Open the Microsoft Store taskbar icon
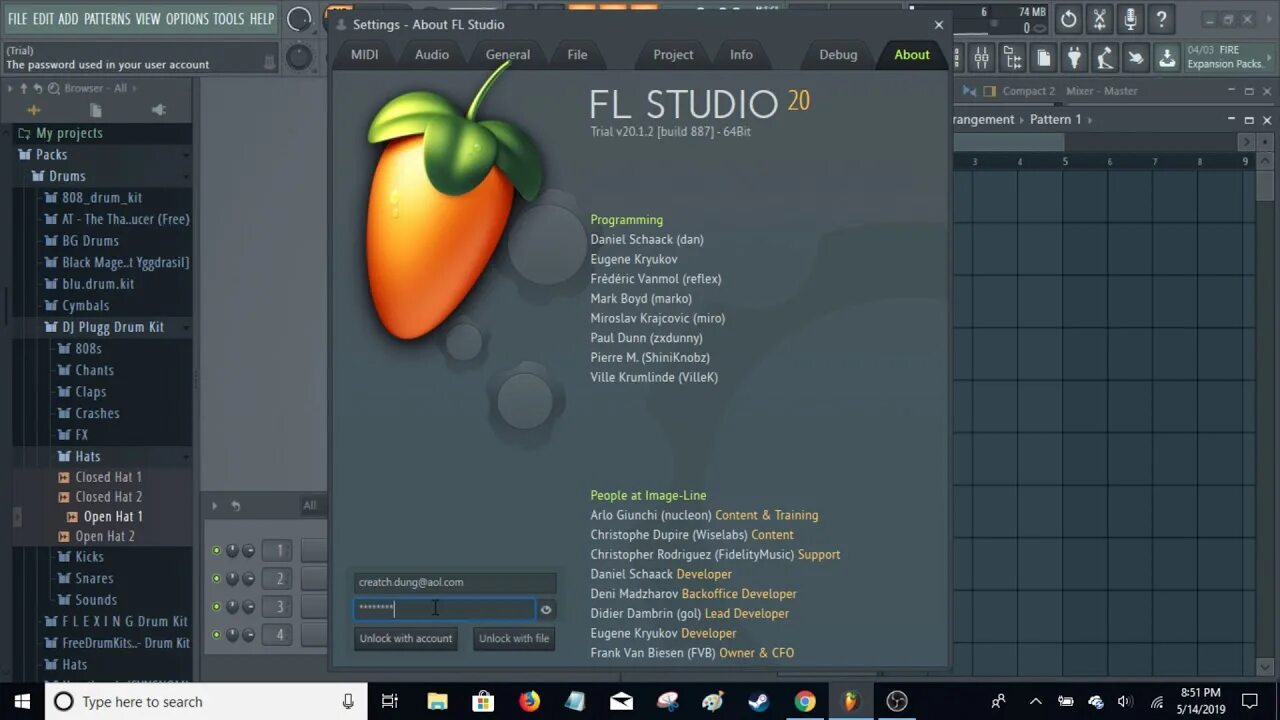The height and width of the screenshot is (720, 1280). click(483, 701)
